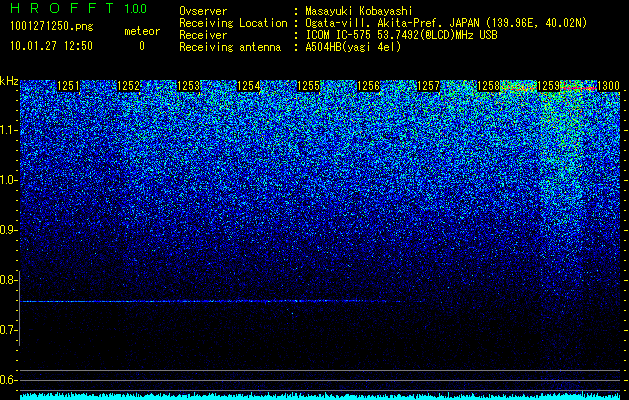This screenshot has width=629, height=400.
Task: Click the 1255 time marker
Action: pos(308,86)
